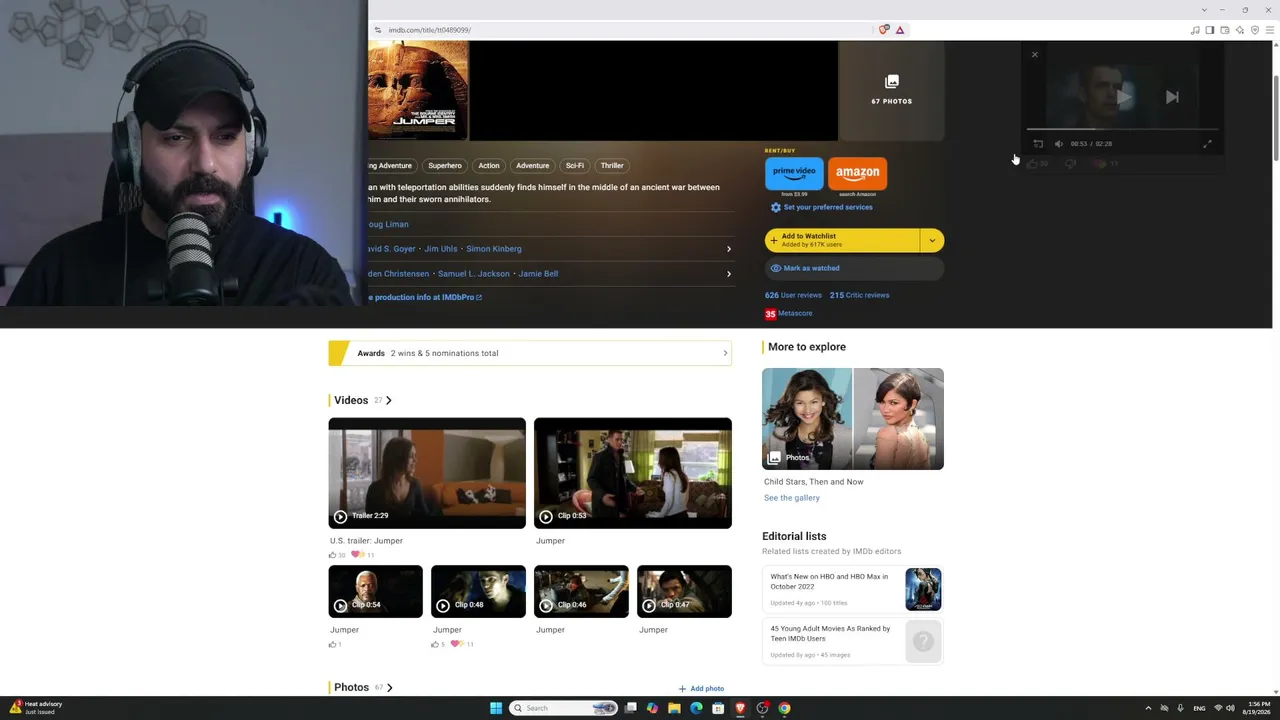Screen dimensions: 1280x720
Task: Mute the mini player volume
Action: coord(1059,144)
